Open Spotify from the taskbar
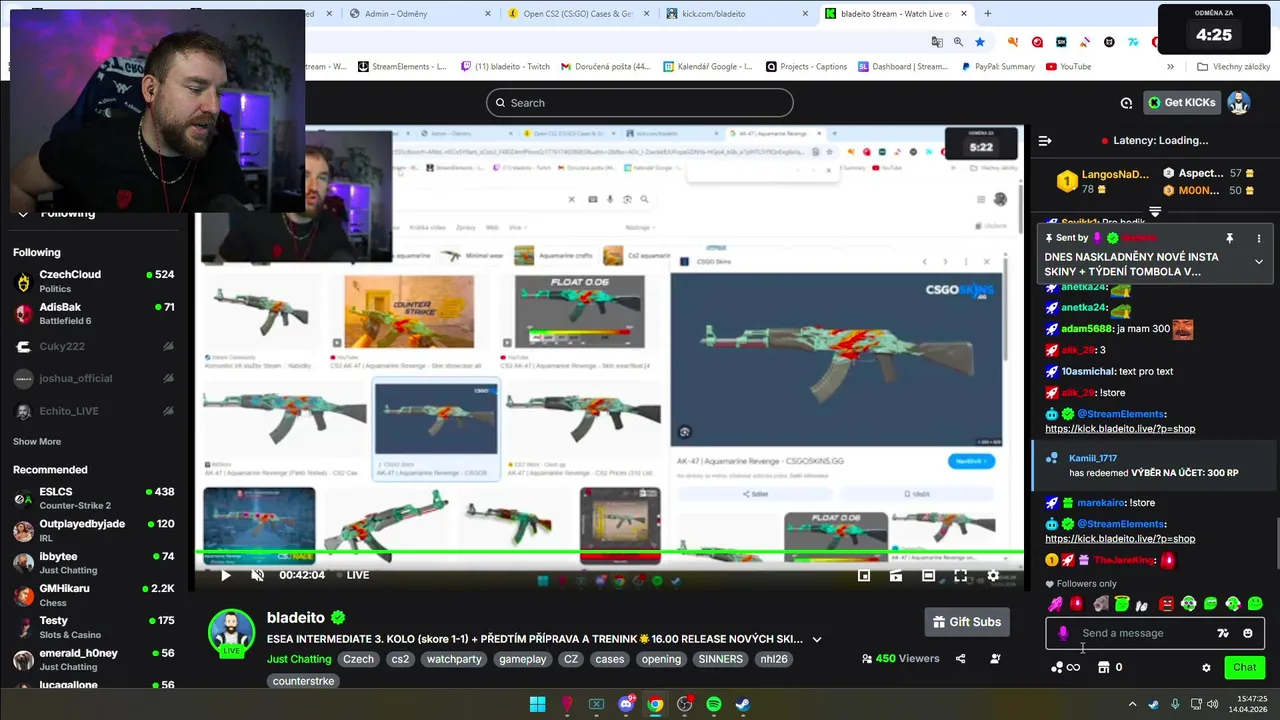Viewport: 1280px width, 720px height. pos(714,704)
